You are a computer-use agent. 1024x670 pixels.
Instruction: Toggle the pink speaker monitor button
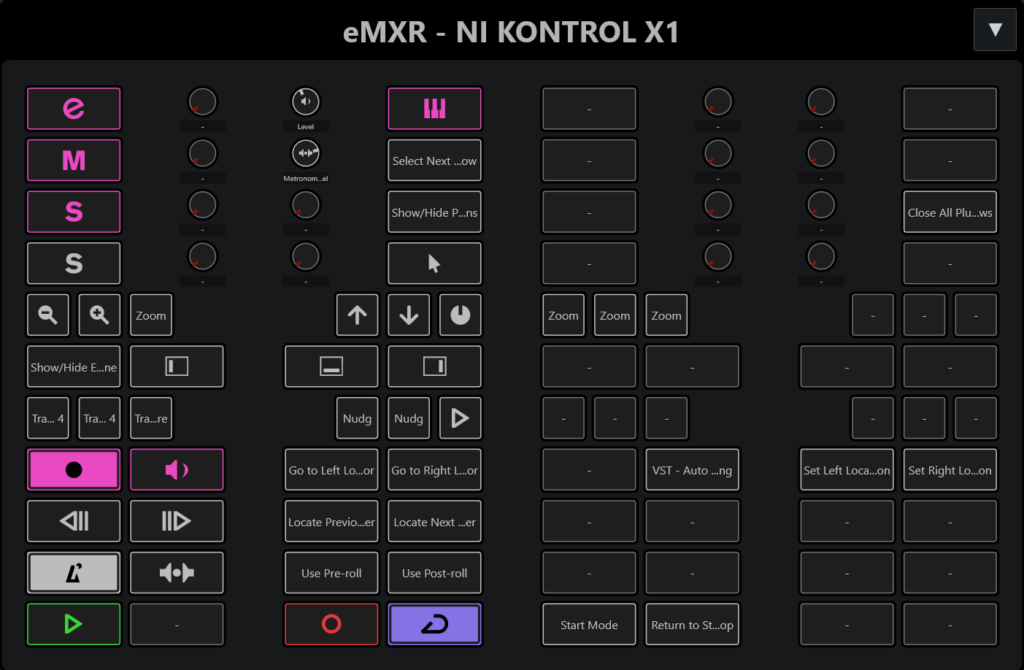(177, 470)
